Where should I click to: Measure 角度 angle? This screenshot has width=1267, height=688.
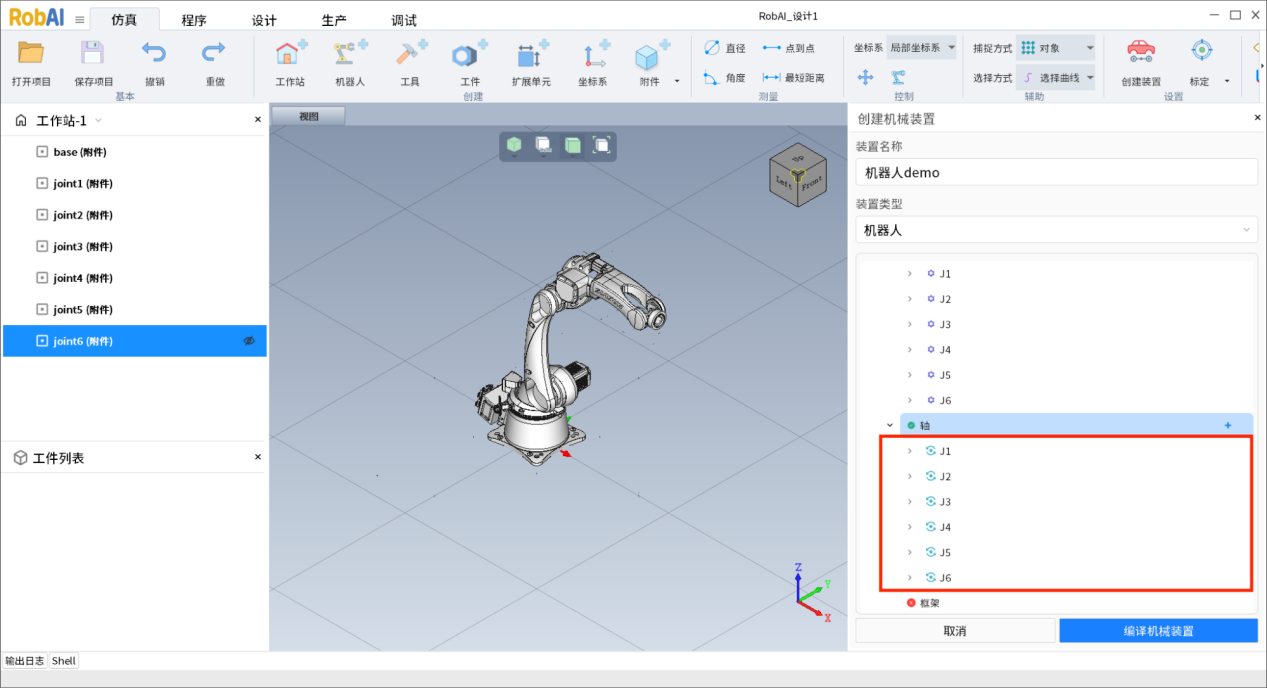[x=725, y=77]
